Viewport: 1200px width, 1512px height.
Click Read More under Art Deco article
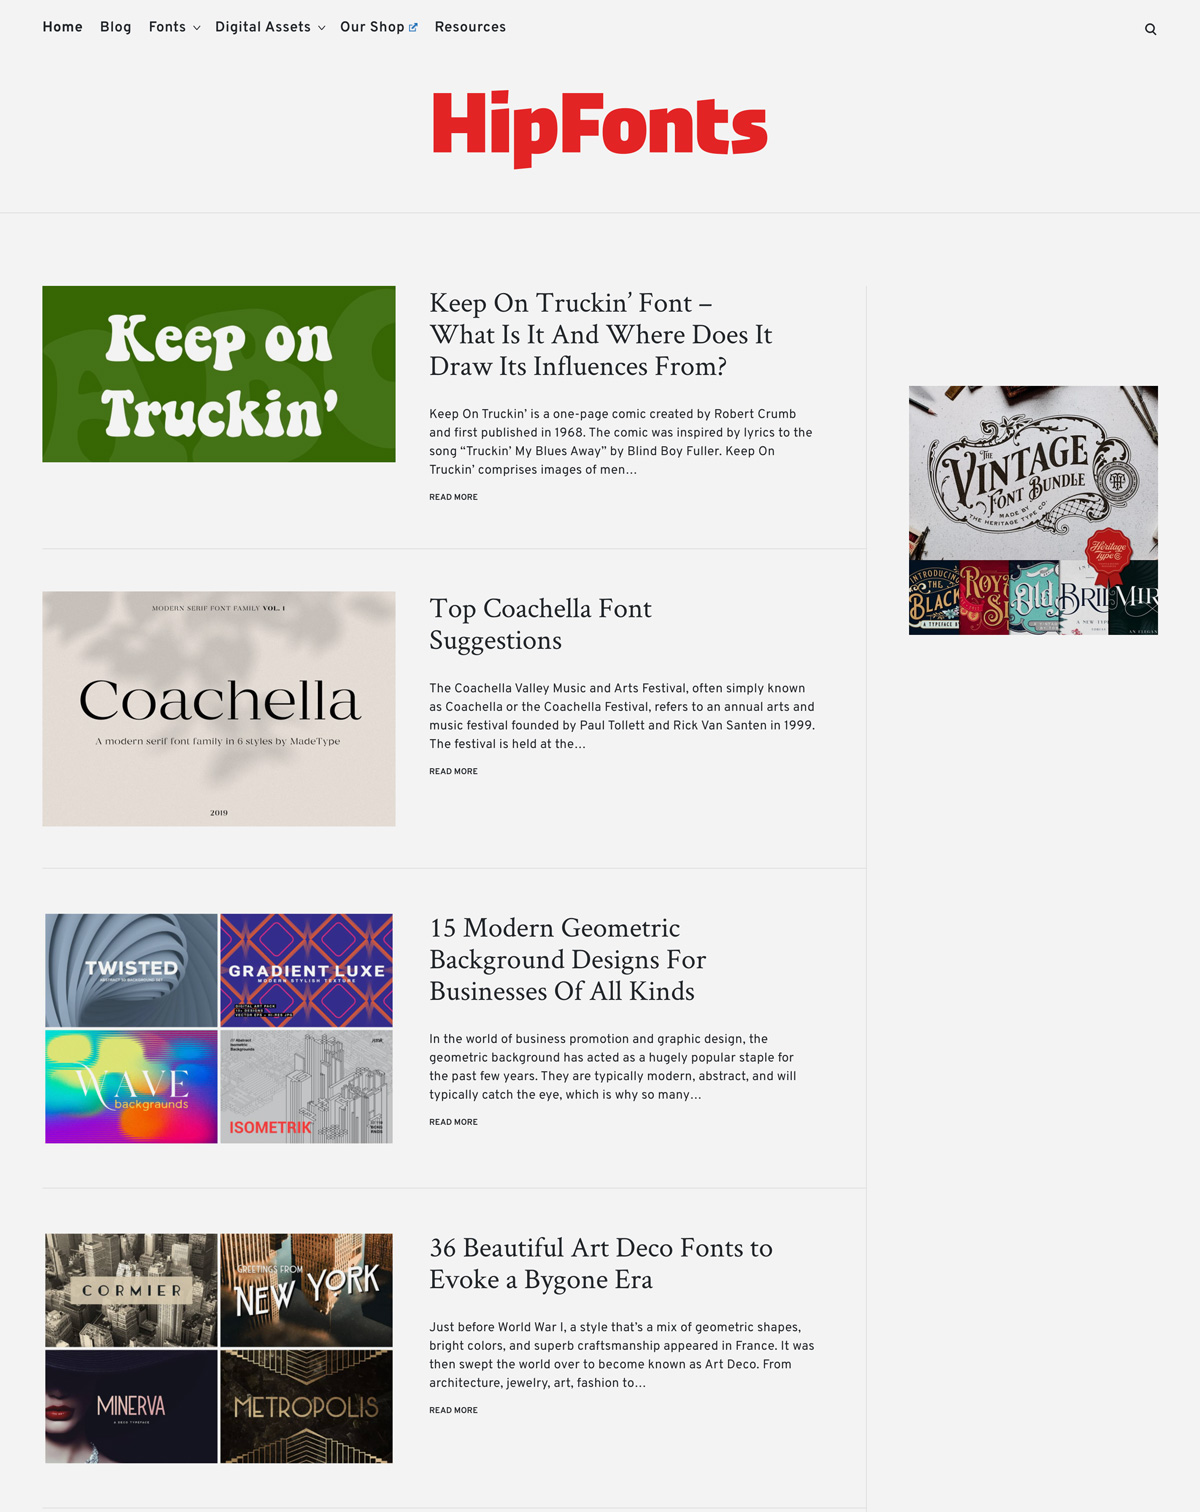[x=453, y=1410]
